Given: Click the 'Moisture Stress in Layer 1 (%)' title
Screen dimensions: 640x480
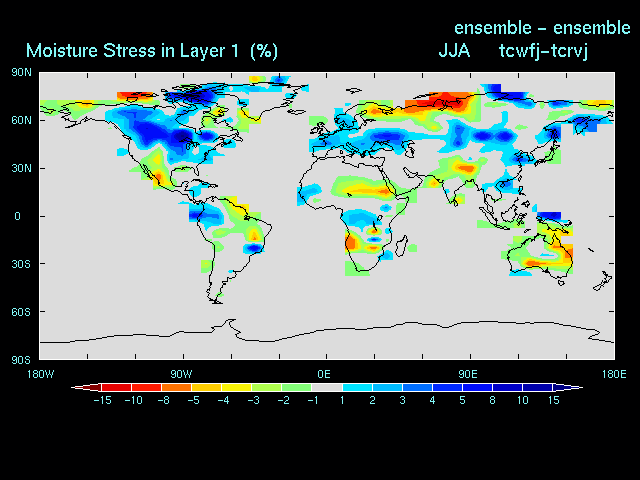Looking at the screenshot, I should pos(152,51).
